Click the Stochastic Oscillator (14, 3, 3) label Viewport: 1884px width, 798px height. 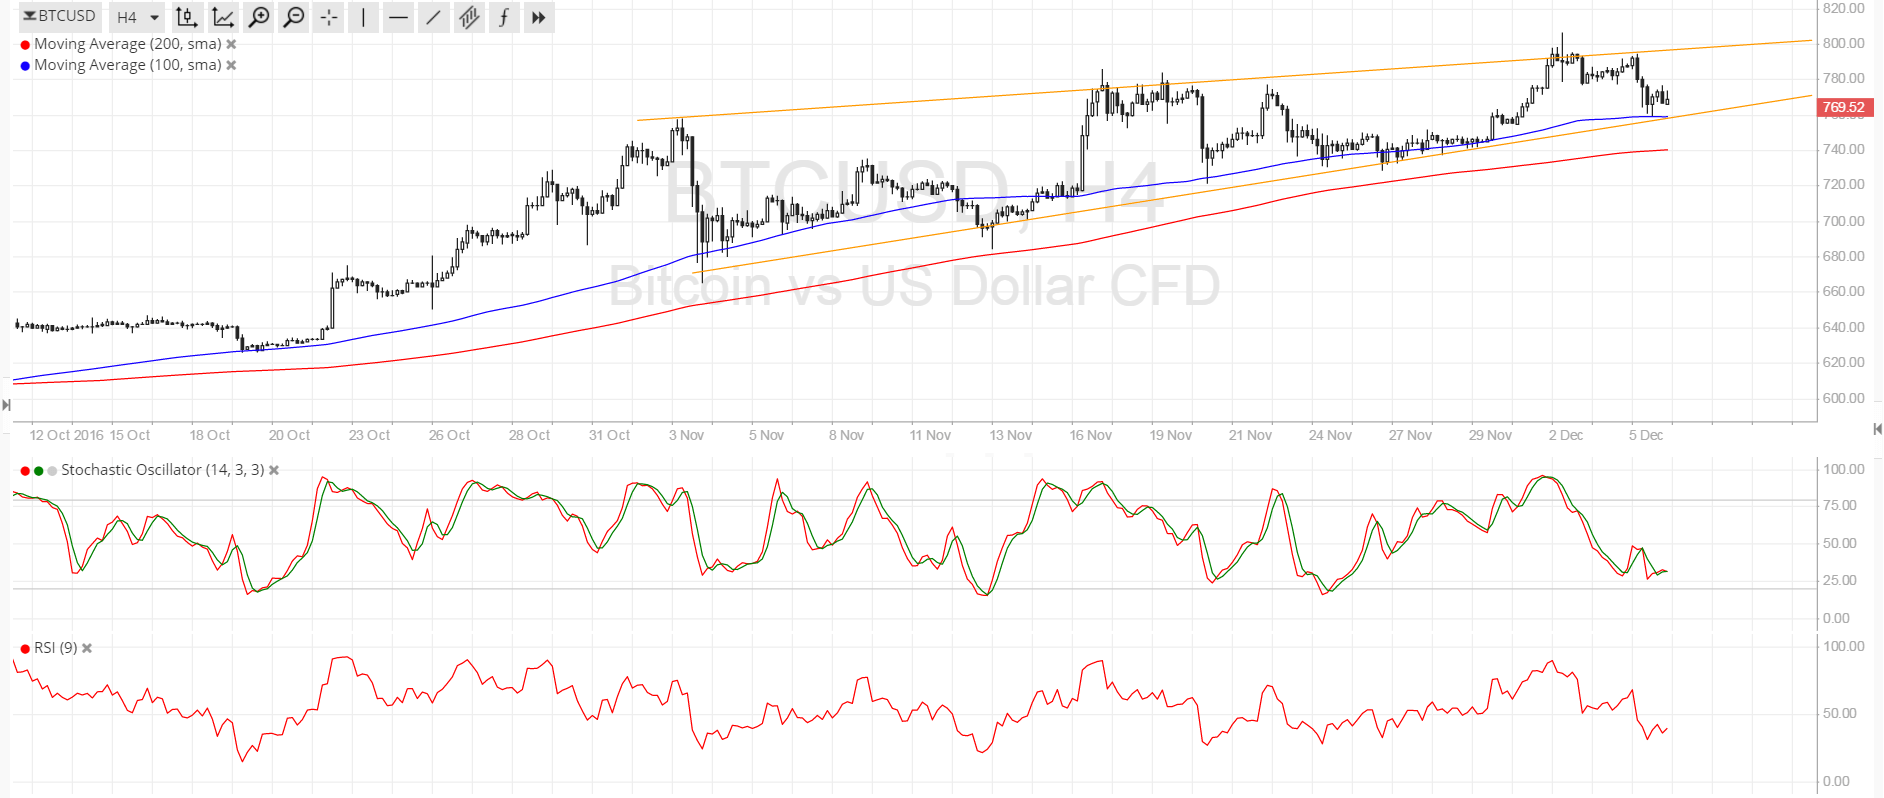163,470
